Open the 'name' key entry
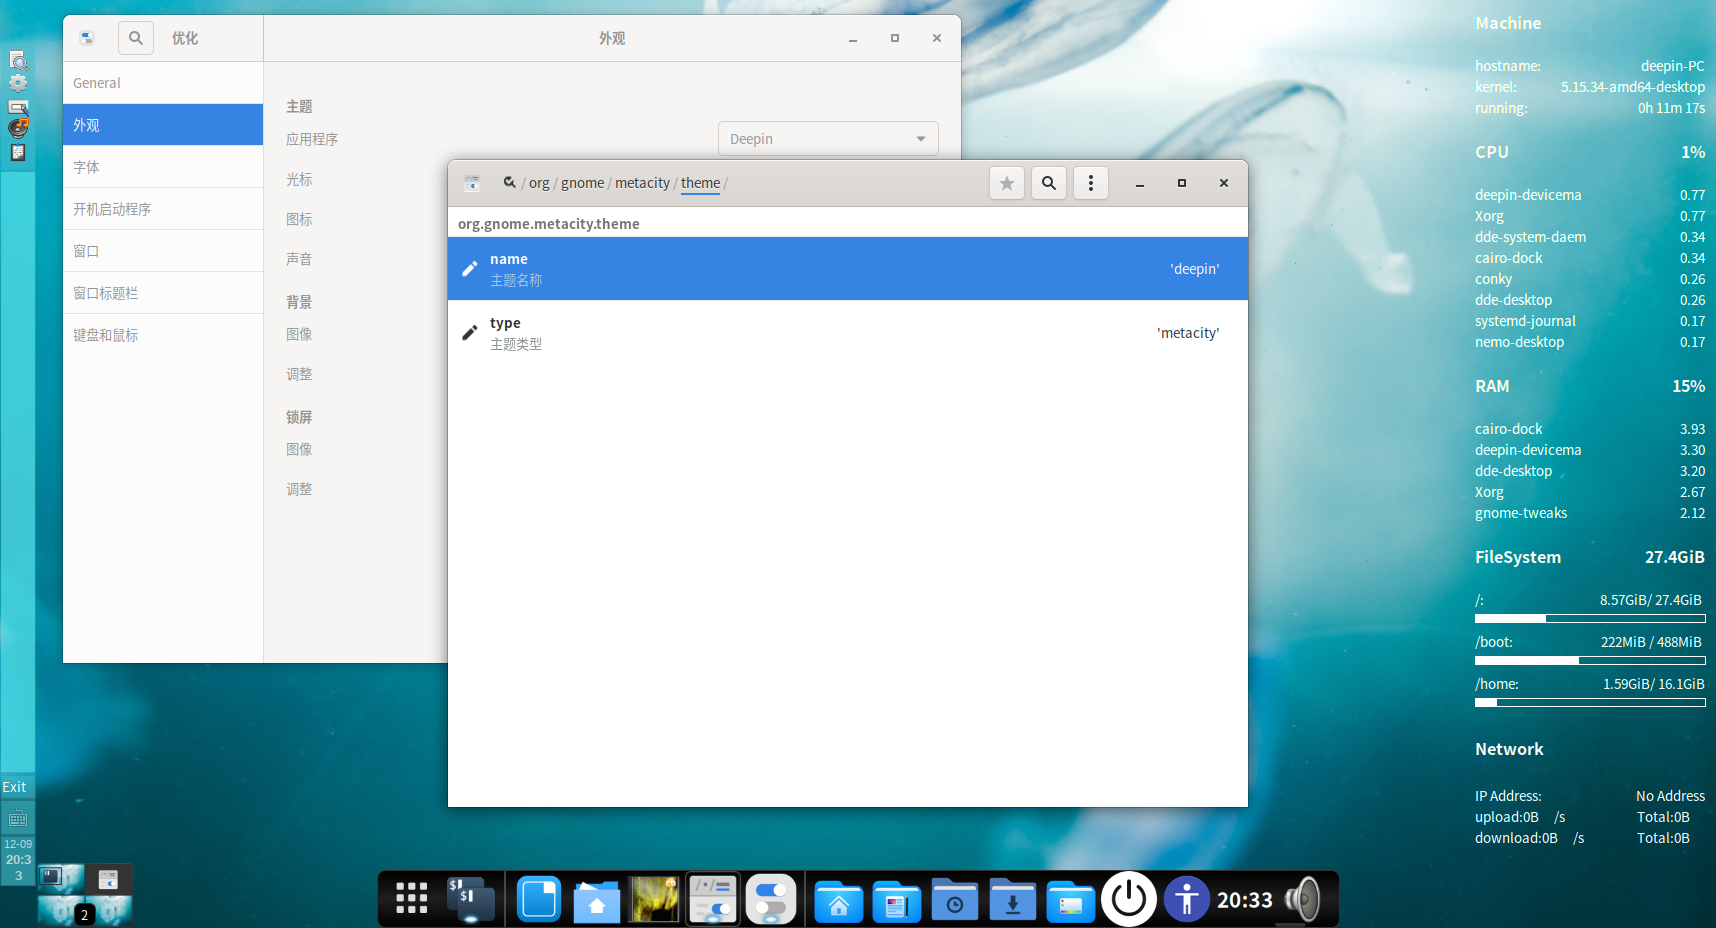Viewport: 1716px width, 928px height. point(847,269)
